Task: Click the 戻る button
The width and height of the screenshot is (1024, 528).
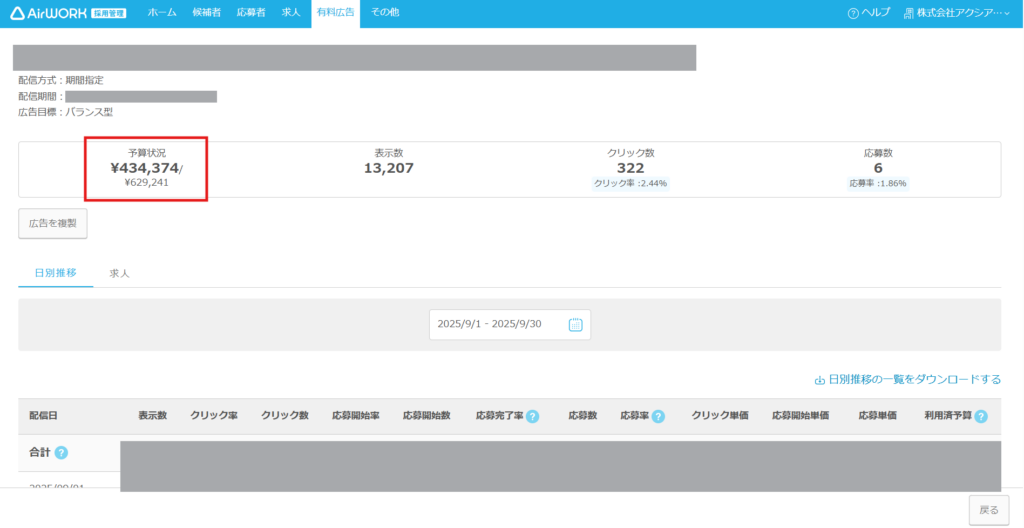Action: coord(988,510)
